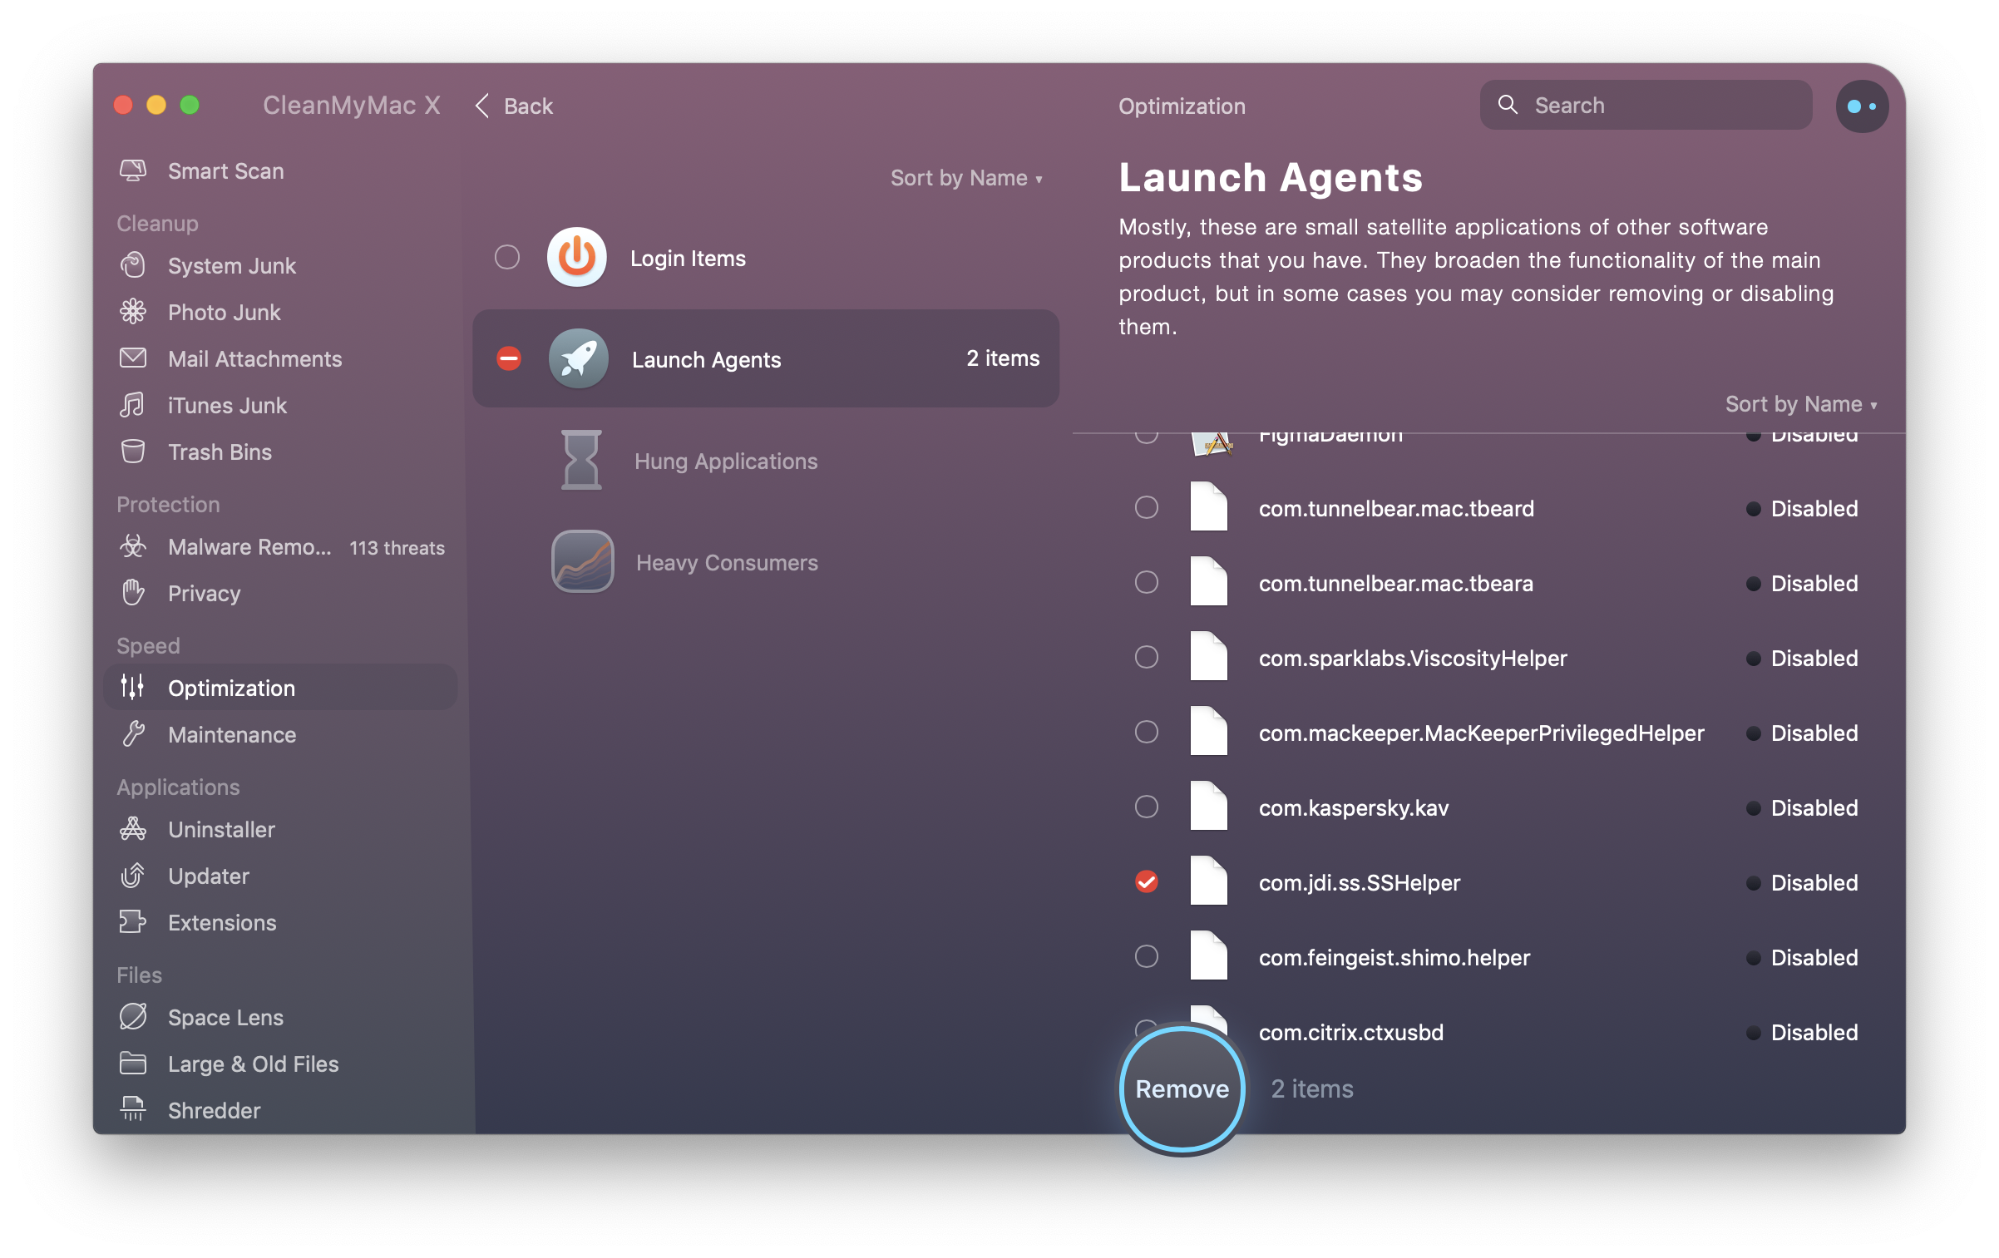Screen dimensions: 1999x1258
Task: Select the Login Items radio circle
Action: click(508, 258)
